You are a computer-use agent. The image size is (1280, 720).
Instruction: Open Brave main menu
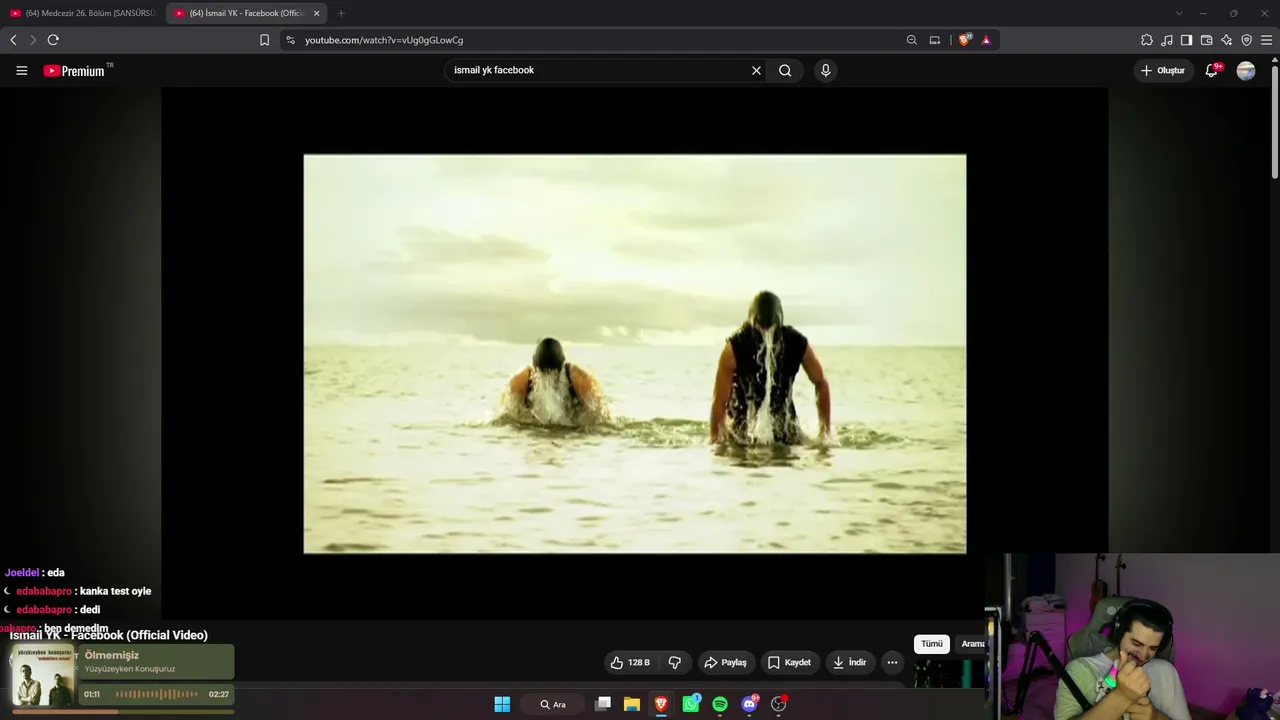[1267, 40]
